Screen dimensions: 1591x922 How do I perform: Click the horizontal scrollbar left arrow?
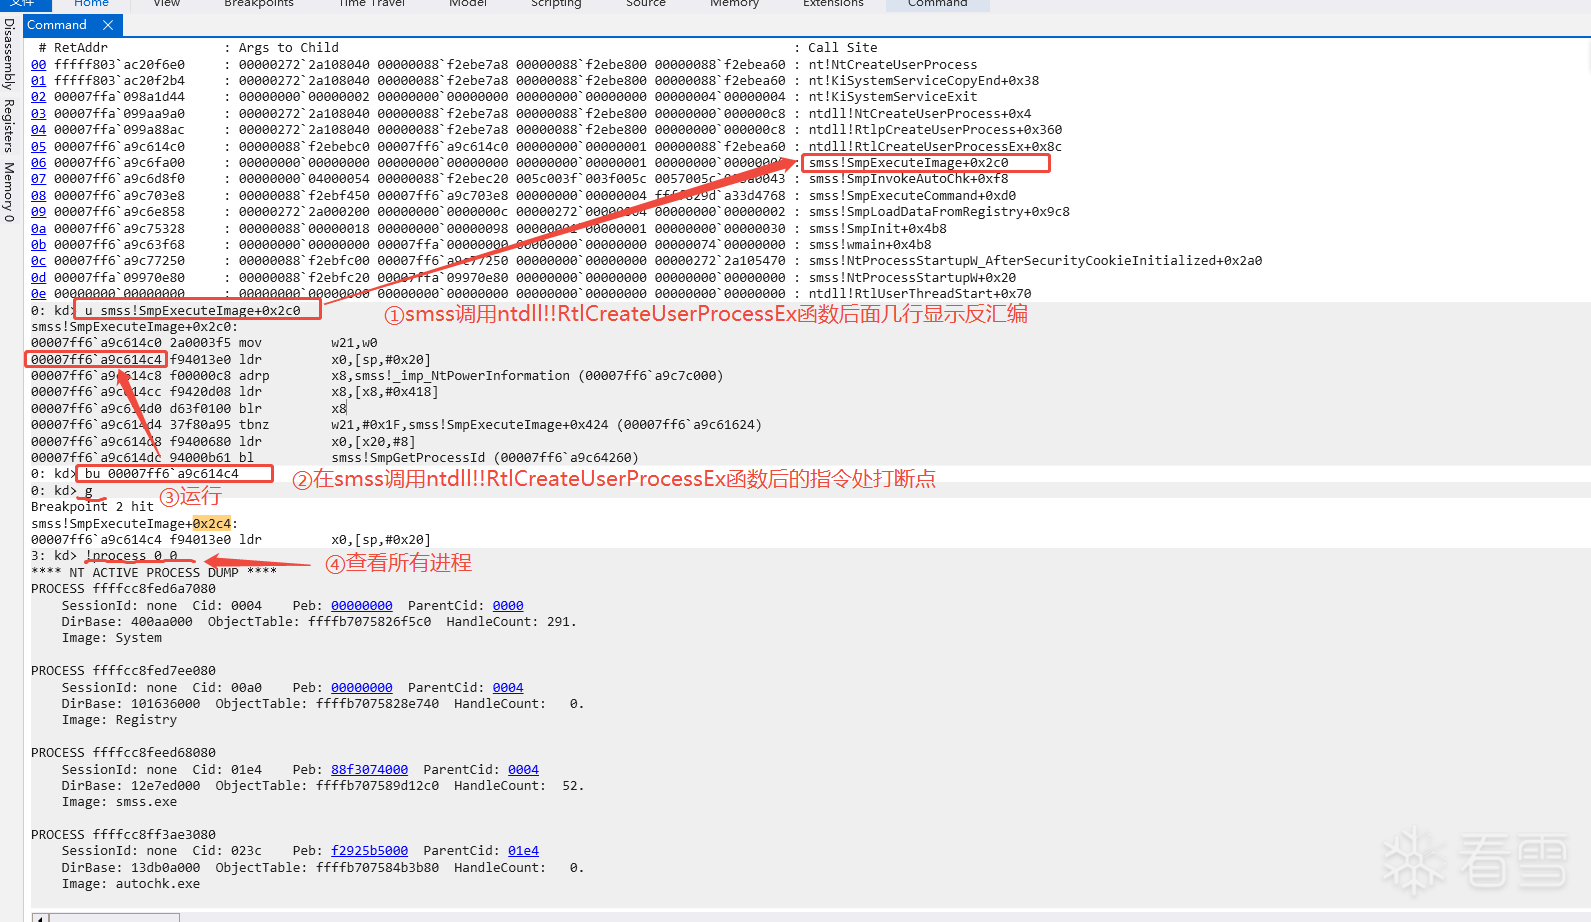click(x=40, y=917)
